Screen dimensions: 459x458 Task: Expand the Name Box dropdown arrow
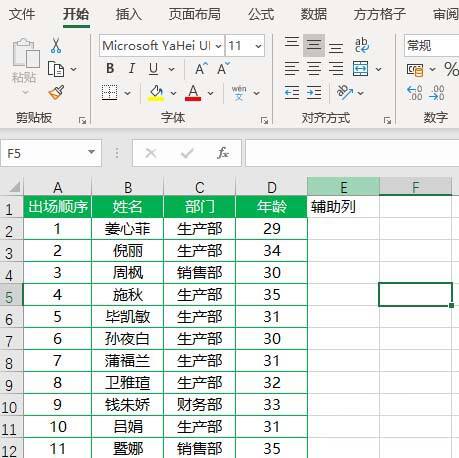[x=91, y=152]
